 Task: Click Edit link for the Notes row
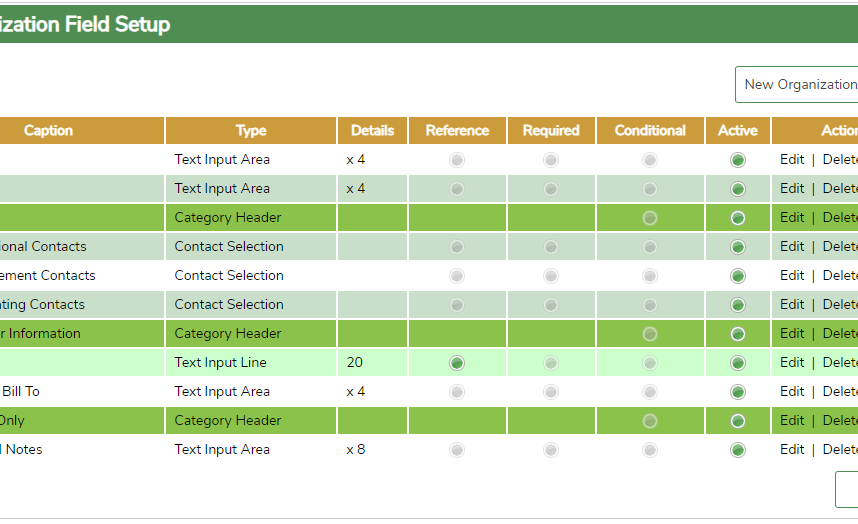(x=792, y=449)
